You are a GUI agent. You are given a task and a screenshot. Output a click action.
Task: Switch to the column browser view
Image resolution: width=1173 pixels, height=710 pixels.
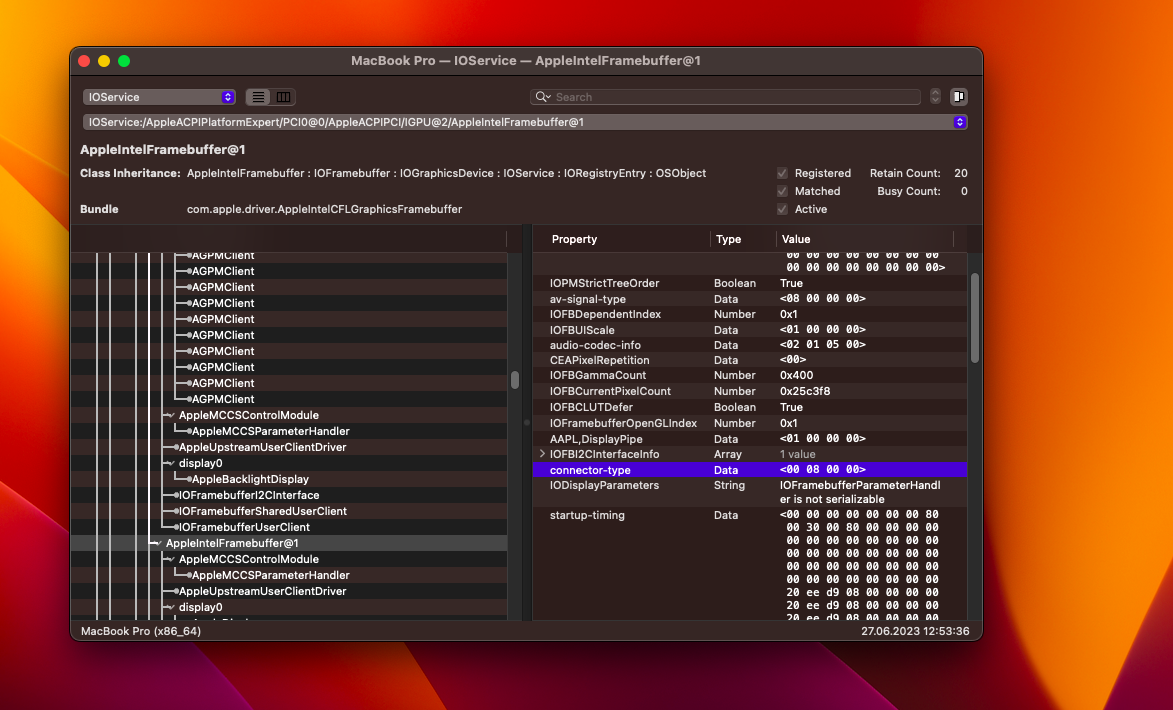(284, 97)
